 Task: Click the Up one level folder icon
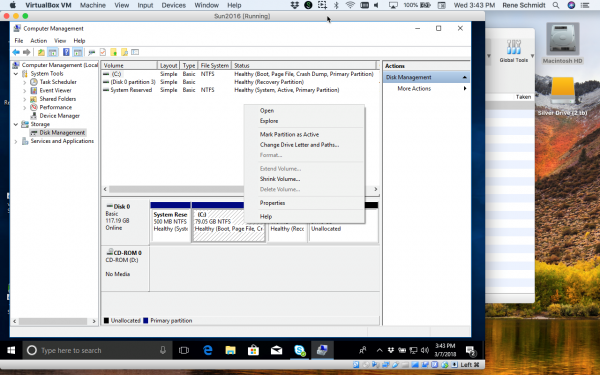click(41, 52)
